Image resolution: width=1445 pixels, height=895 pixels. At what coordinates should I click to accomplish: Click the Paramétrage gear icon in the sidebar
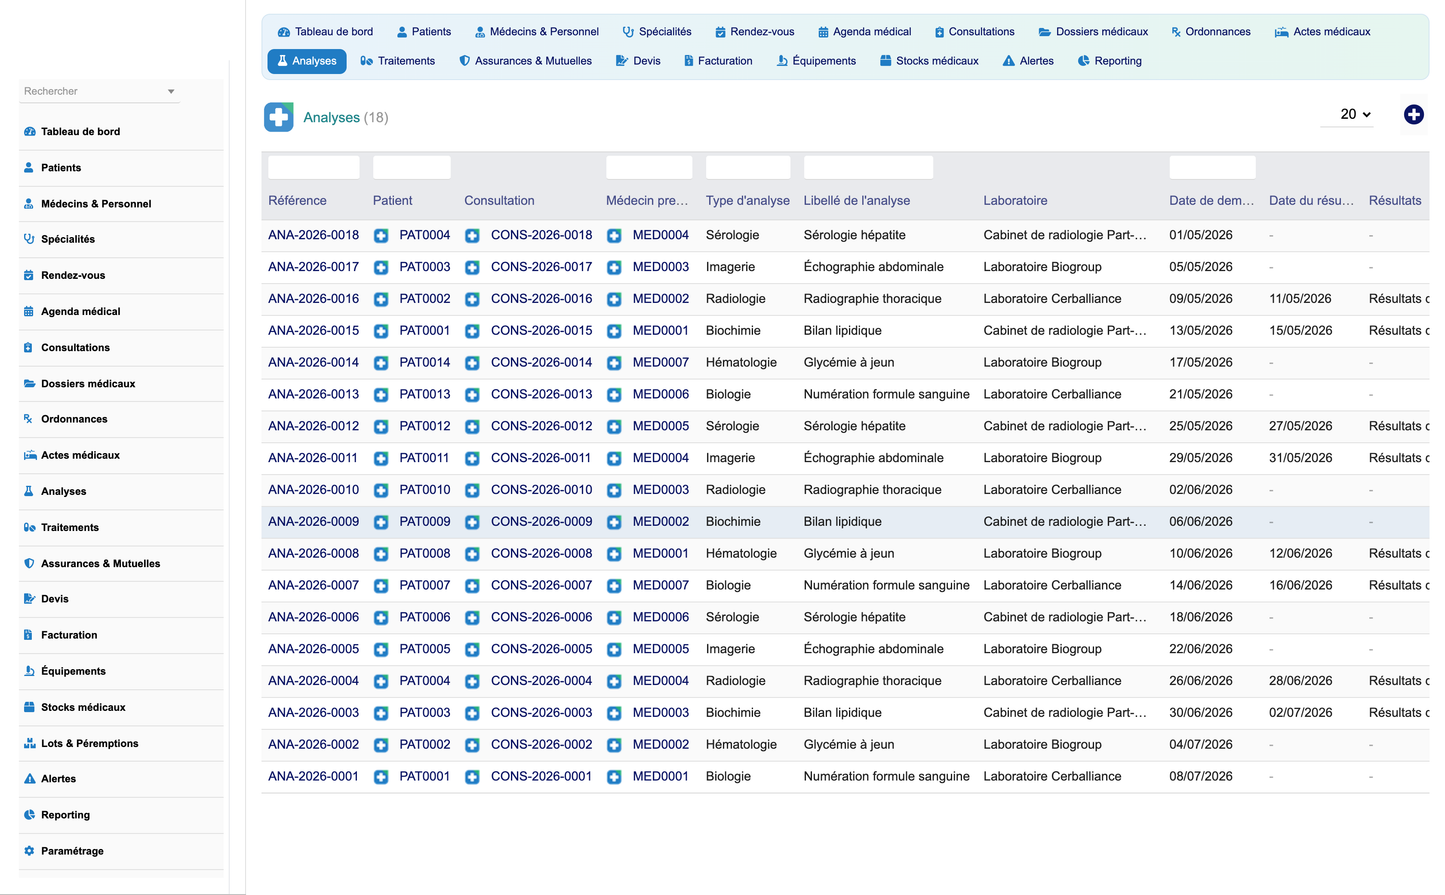(x=29, y=851)
